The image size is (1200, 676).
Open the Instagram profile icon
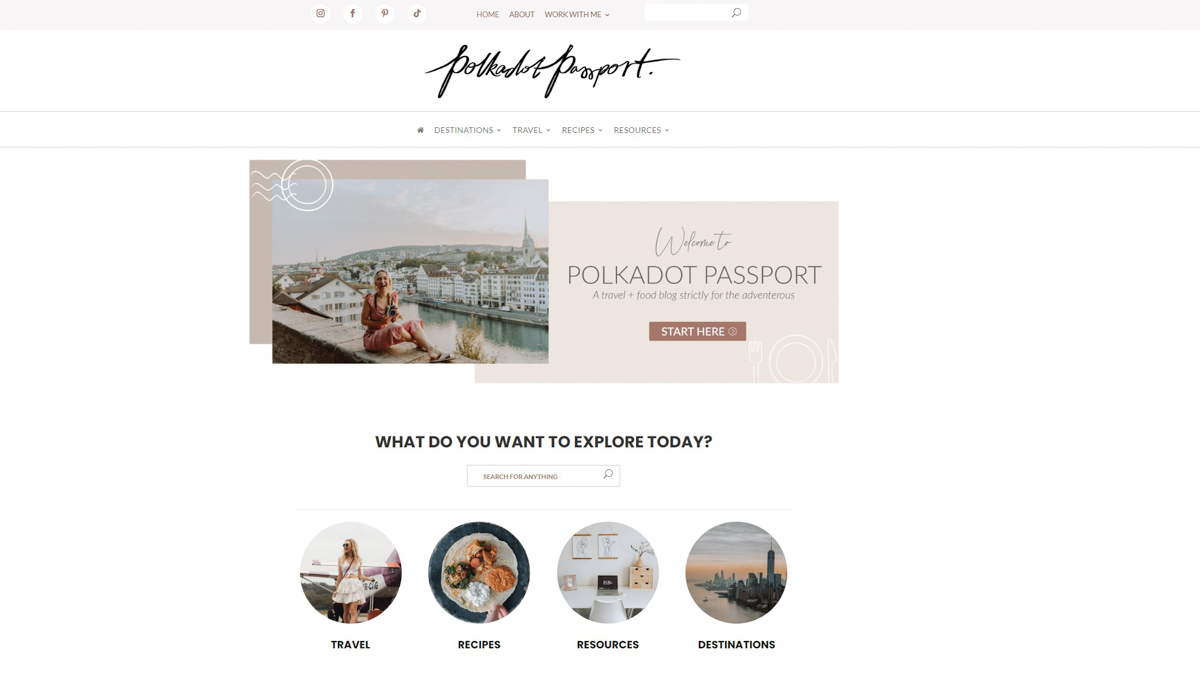tap(320, 13)
